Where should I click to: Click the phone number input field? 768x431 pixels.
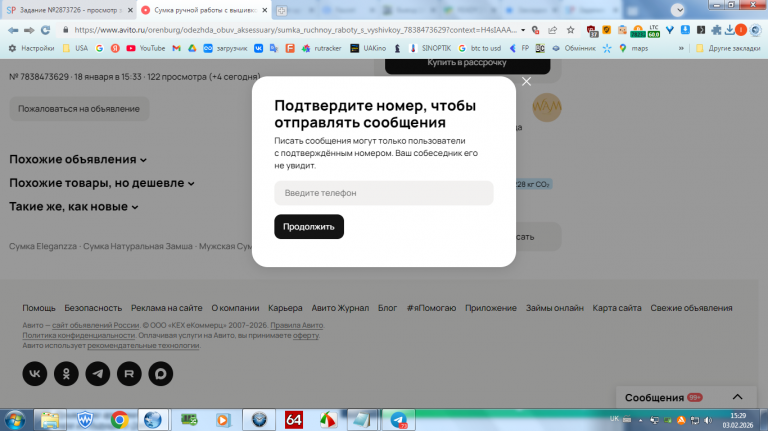384,193
